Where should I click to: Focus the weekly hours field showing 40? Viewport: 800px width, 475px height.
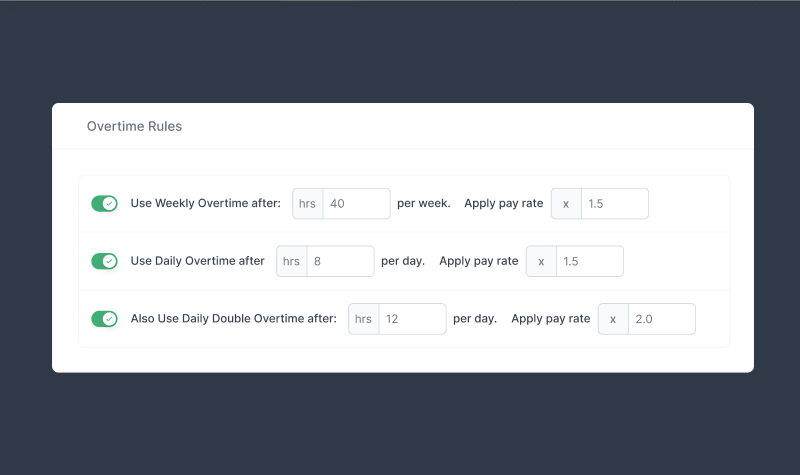tap(357, 204)
